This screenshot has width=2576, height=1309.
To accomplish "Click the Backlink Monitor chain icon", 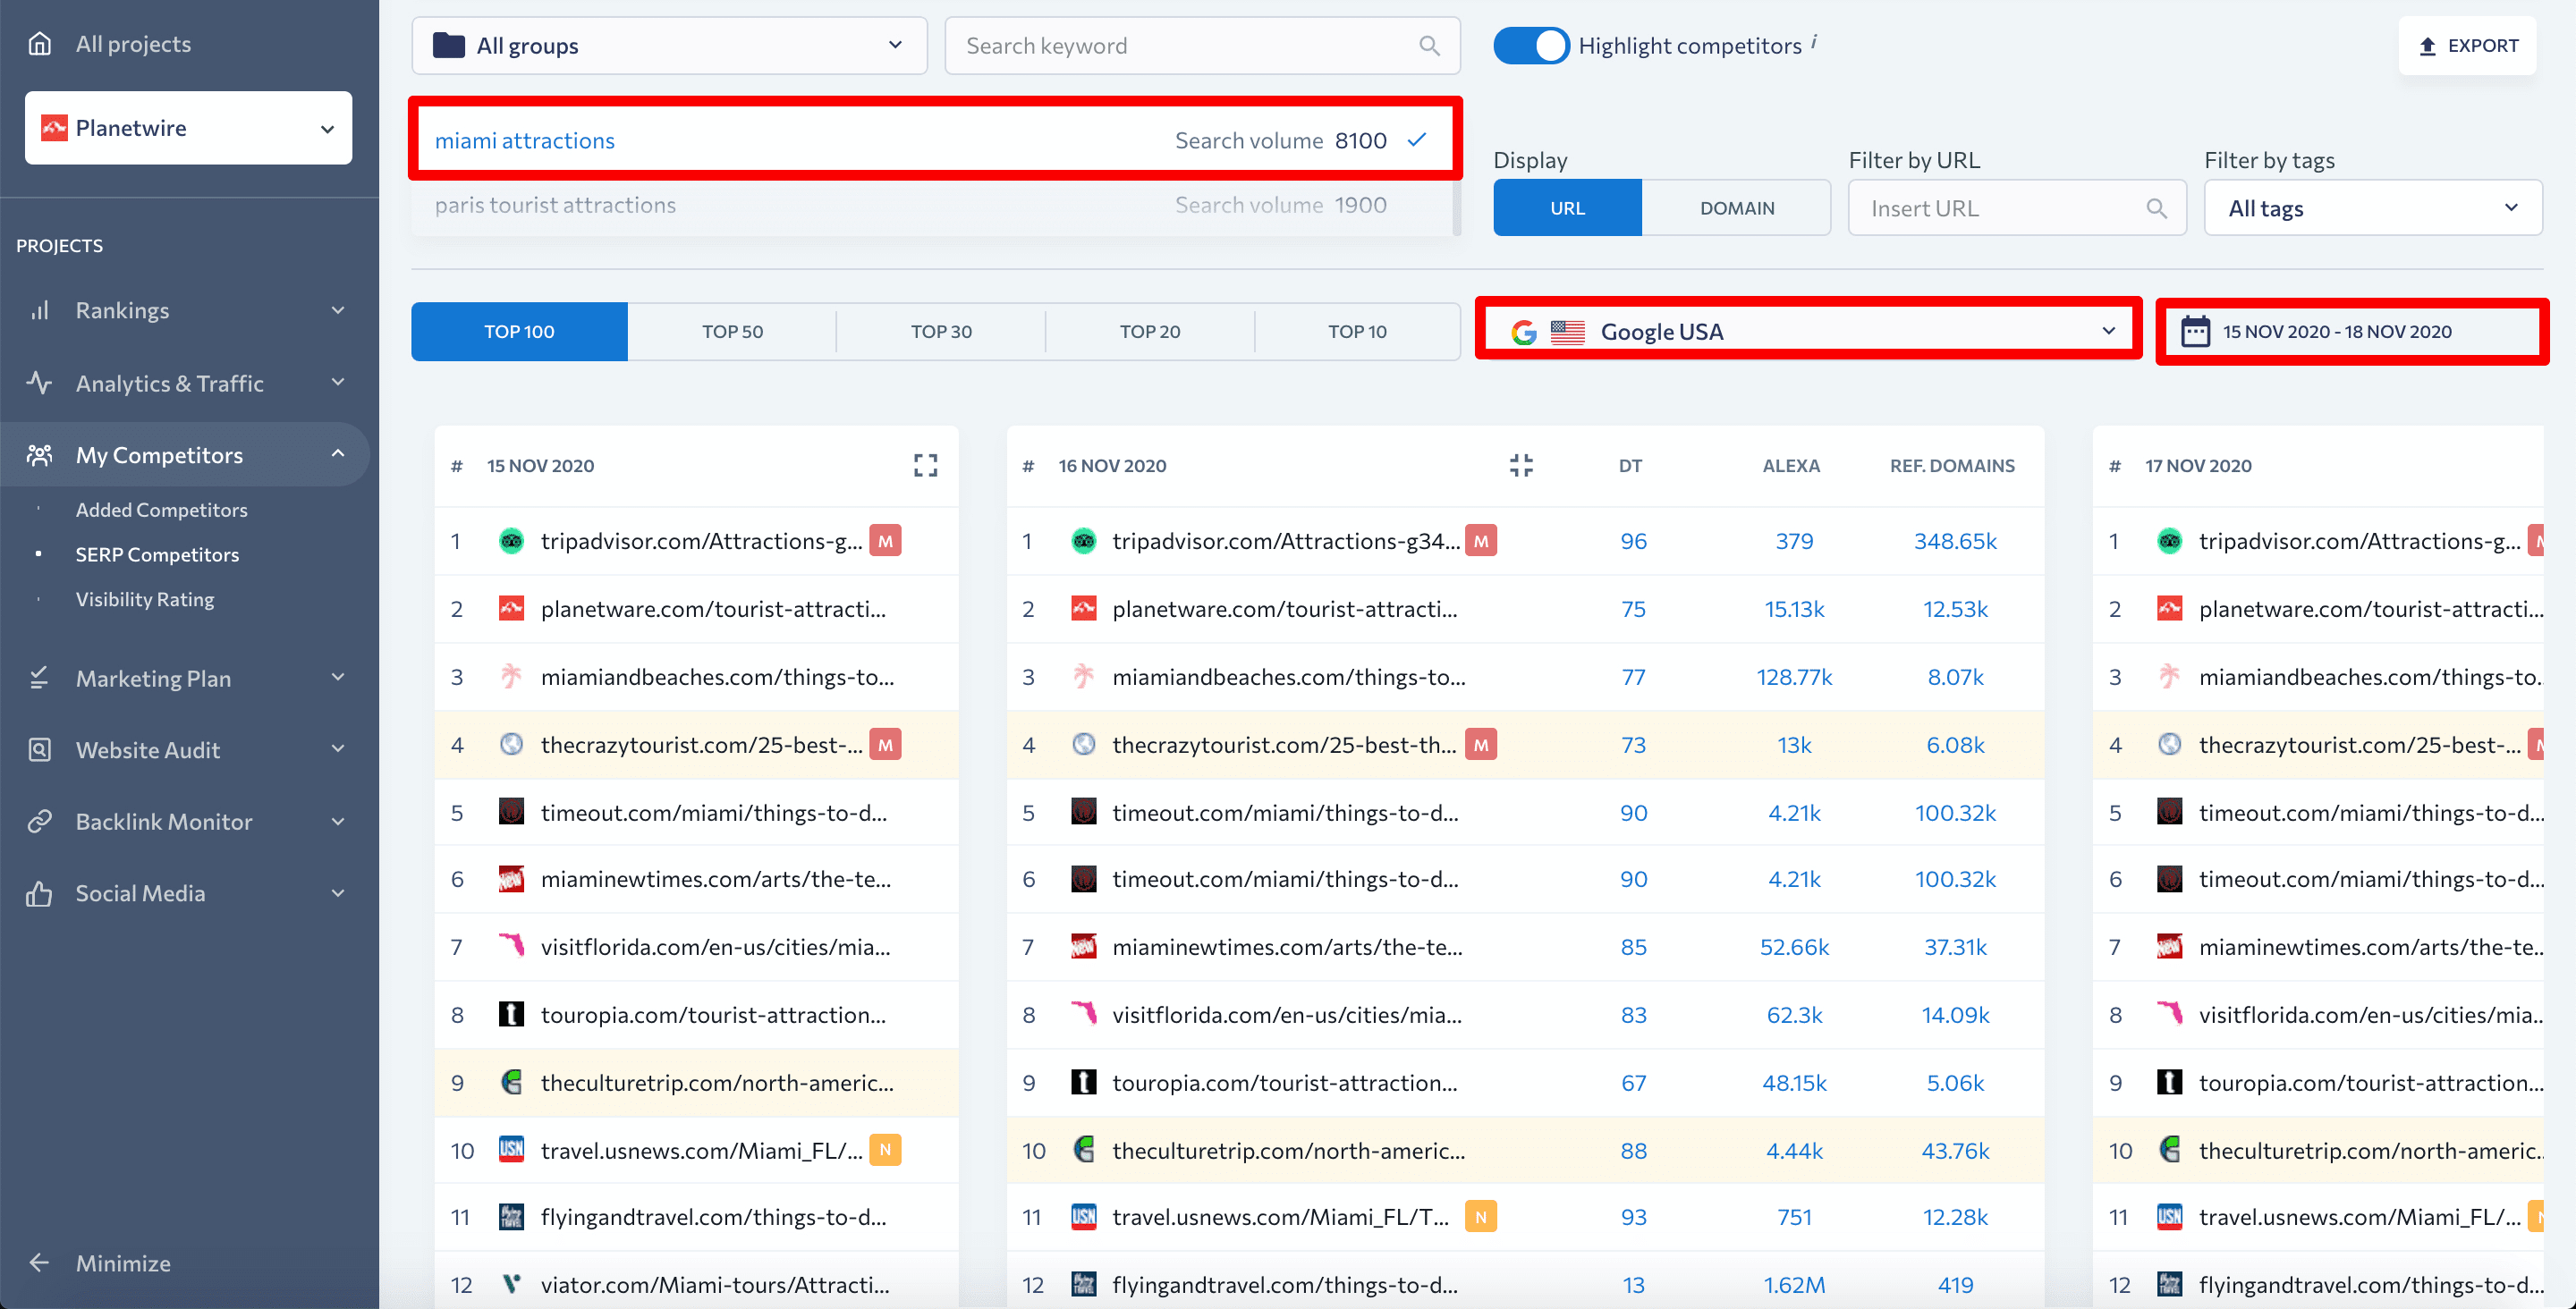I will [39, 822].
